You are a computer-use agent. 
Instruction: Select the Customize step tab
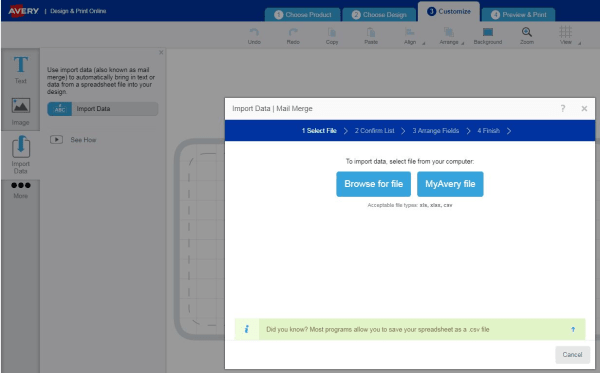point(449,11)
